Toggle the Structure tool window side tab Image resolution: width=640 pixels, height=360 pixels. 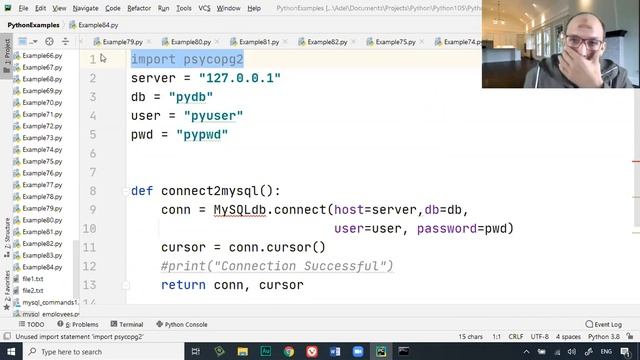coord(7,238)
